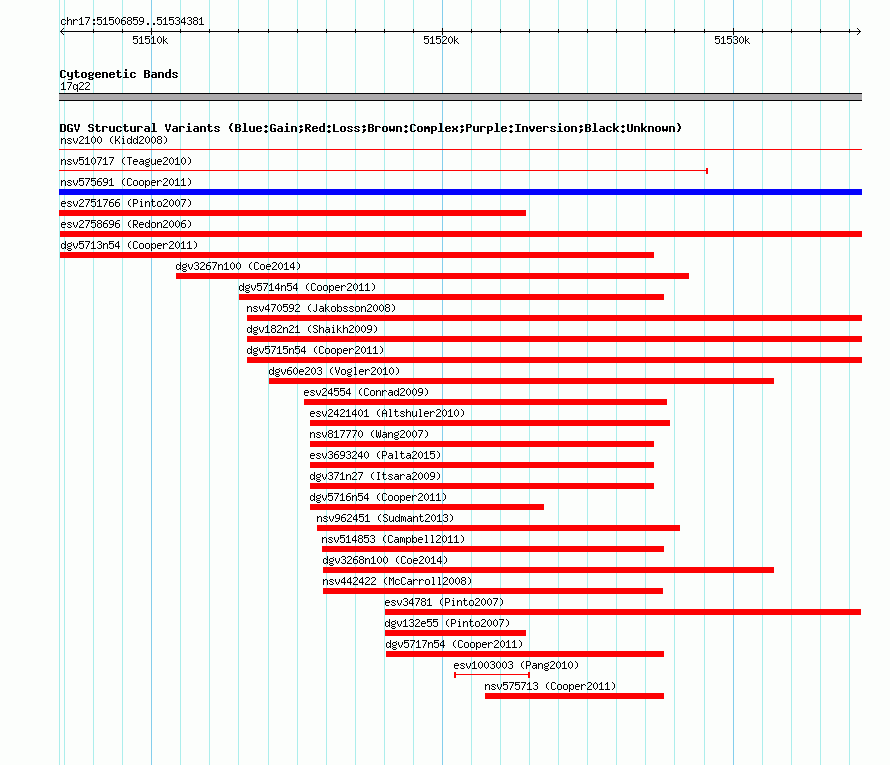Click dgv5715n54 (Cooper2011) label
This screenshot has width=890, height=765.
pyautogui.click(x=315, y=350)
